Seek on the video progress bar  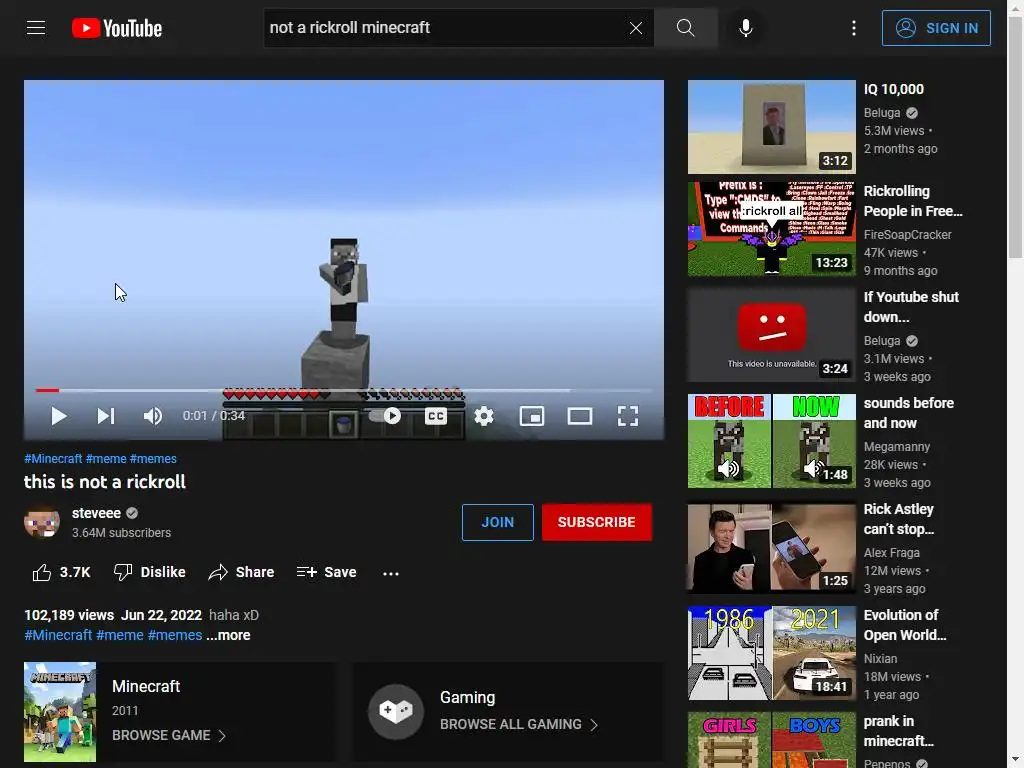(344, 391)
